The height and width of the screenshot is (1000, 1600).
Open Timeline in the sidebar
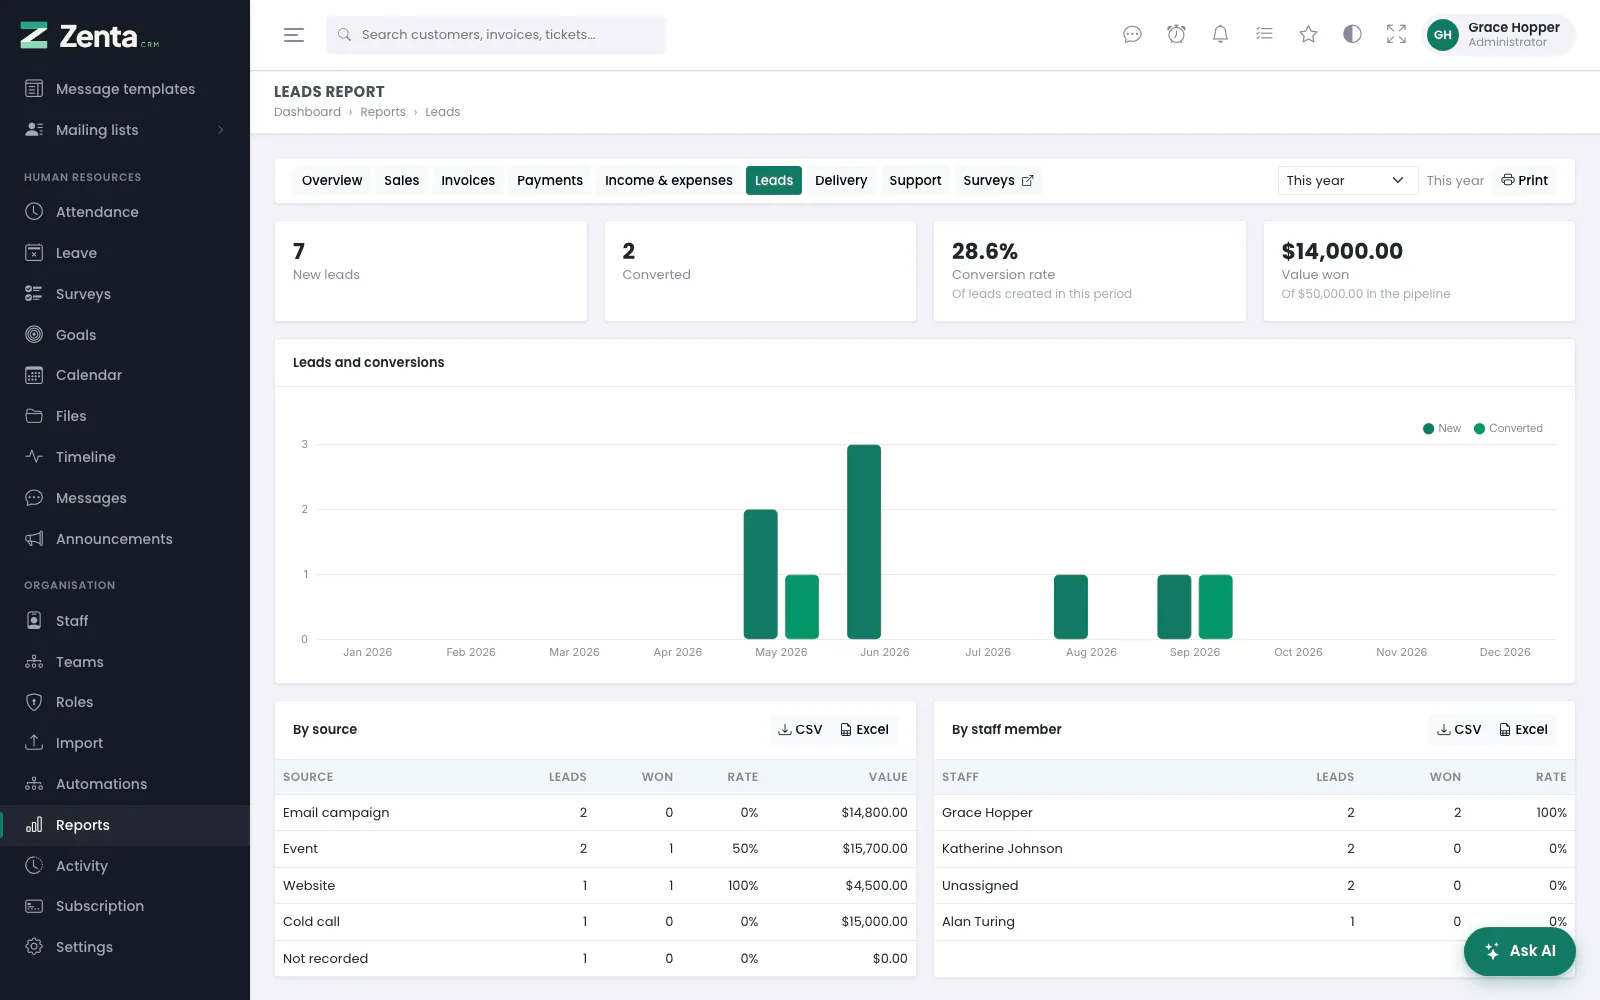point(125,457)
